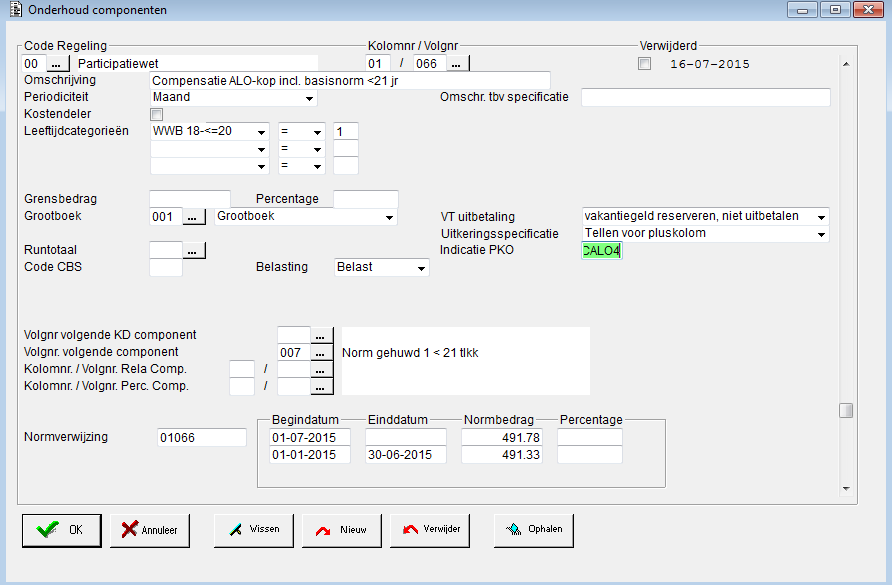Viewport: 892px width, 585px height.
Task: Click the Volgnr field containing 066
Action: pos(430,64)
